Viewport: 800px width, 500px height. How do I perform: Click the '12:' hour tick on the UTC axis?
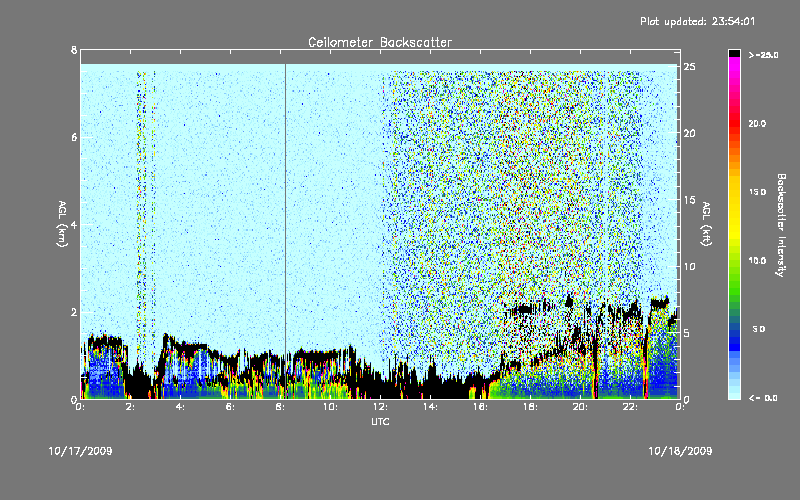pyautogui.click(x=381, y=407)
